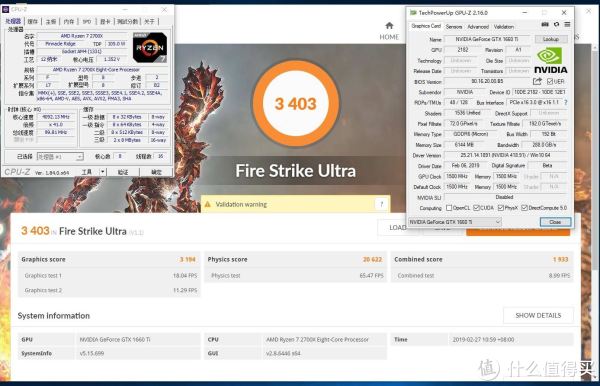Switch to the Sensors tab
The width and height of the screenshot is (600, 386).
(x=454, y=27)
